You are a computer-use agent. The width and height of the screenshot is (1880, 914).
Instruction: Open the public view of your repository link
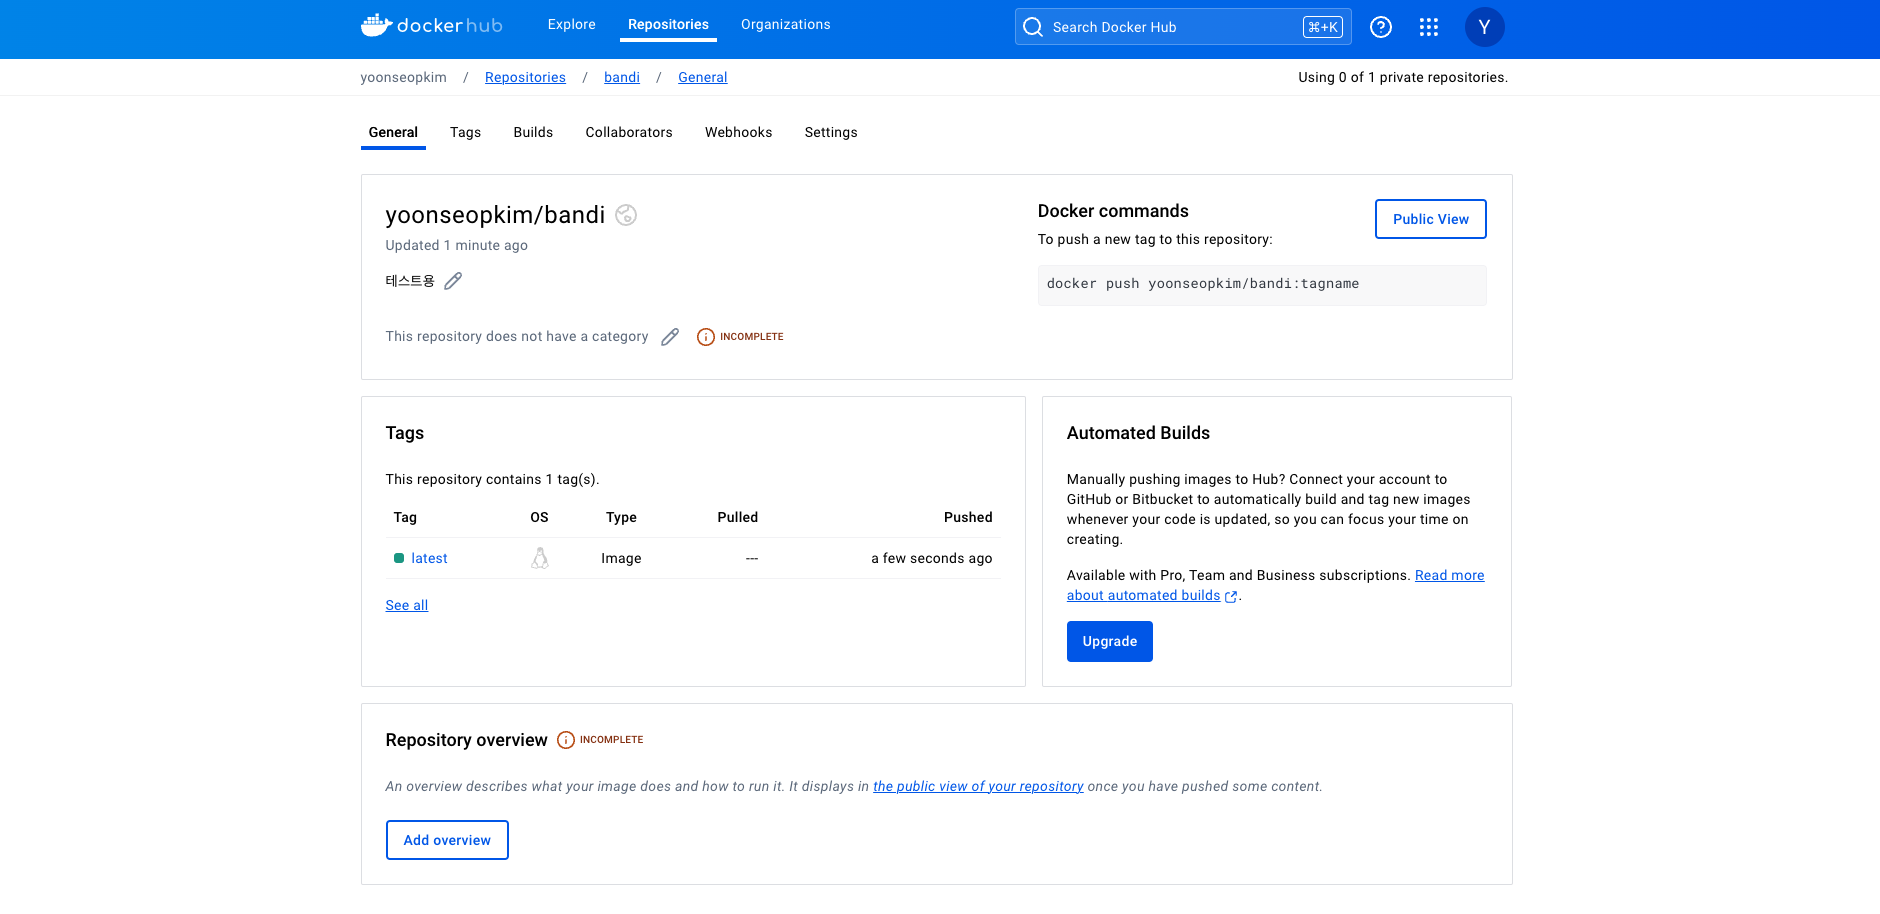(x=978, y=786)
